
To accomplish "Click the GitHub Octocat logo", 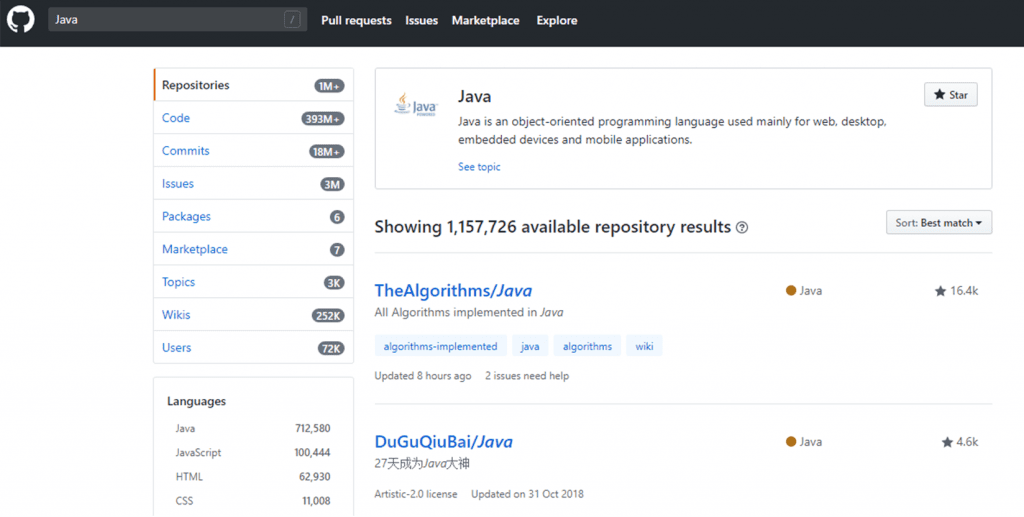I will click(x=21, y=20).
